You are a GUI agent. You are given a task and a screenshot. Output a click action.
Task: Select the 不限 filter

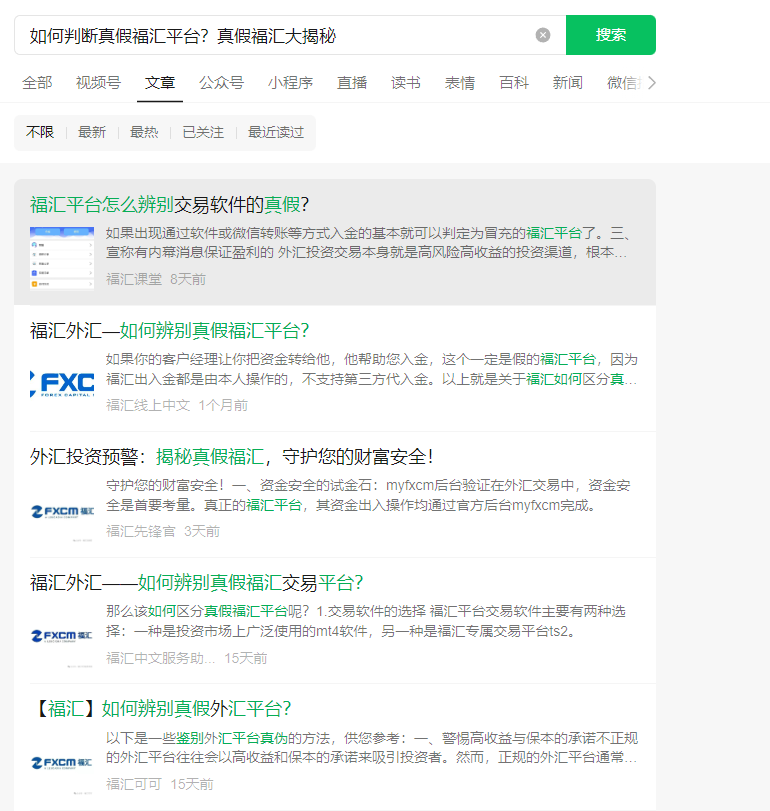click(40, 132)
